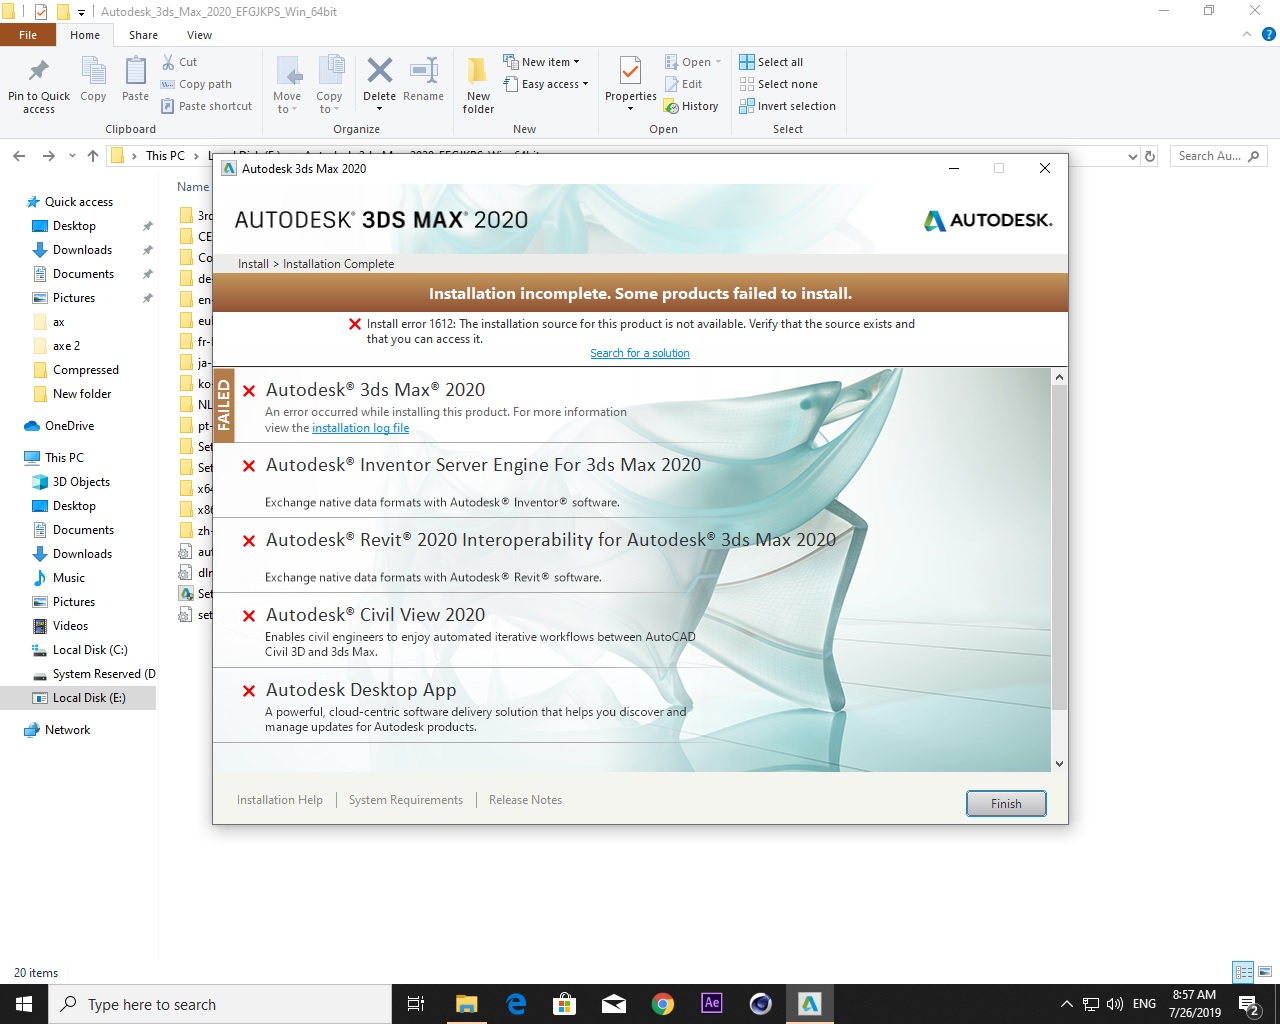Viewport: 1280px width, 1024px height.
Task: Click the Finish button in installer
Action: coord(1006,803)
